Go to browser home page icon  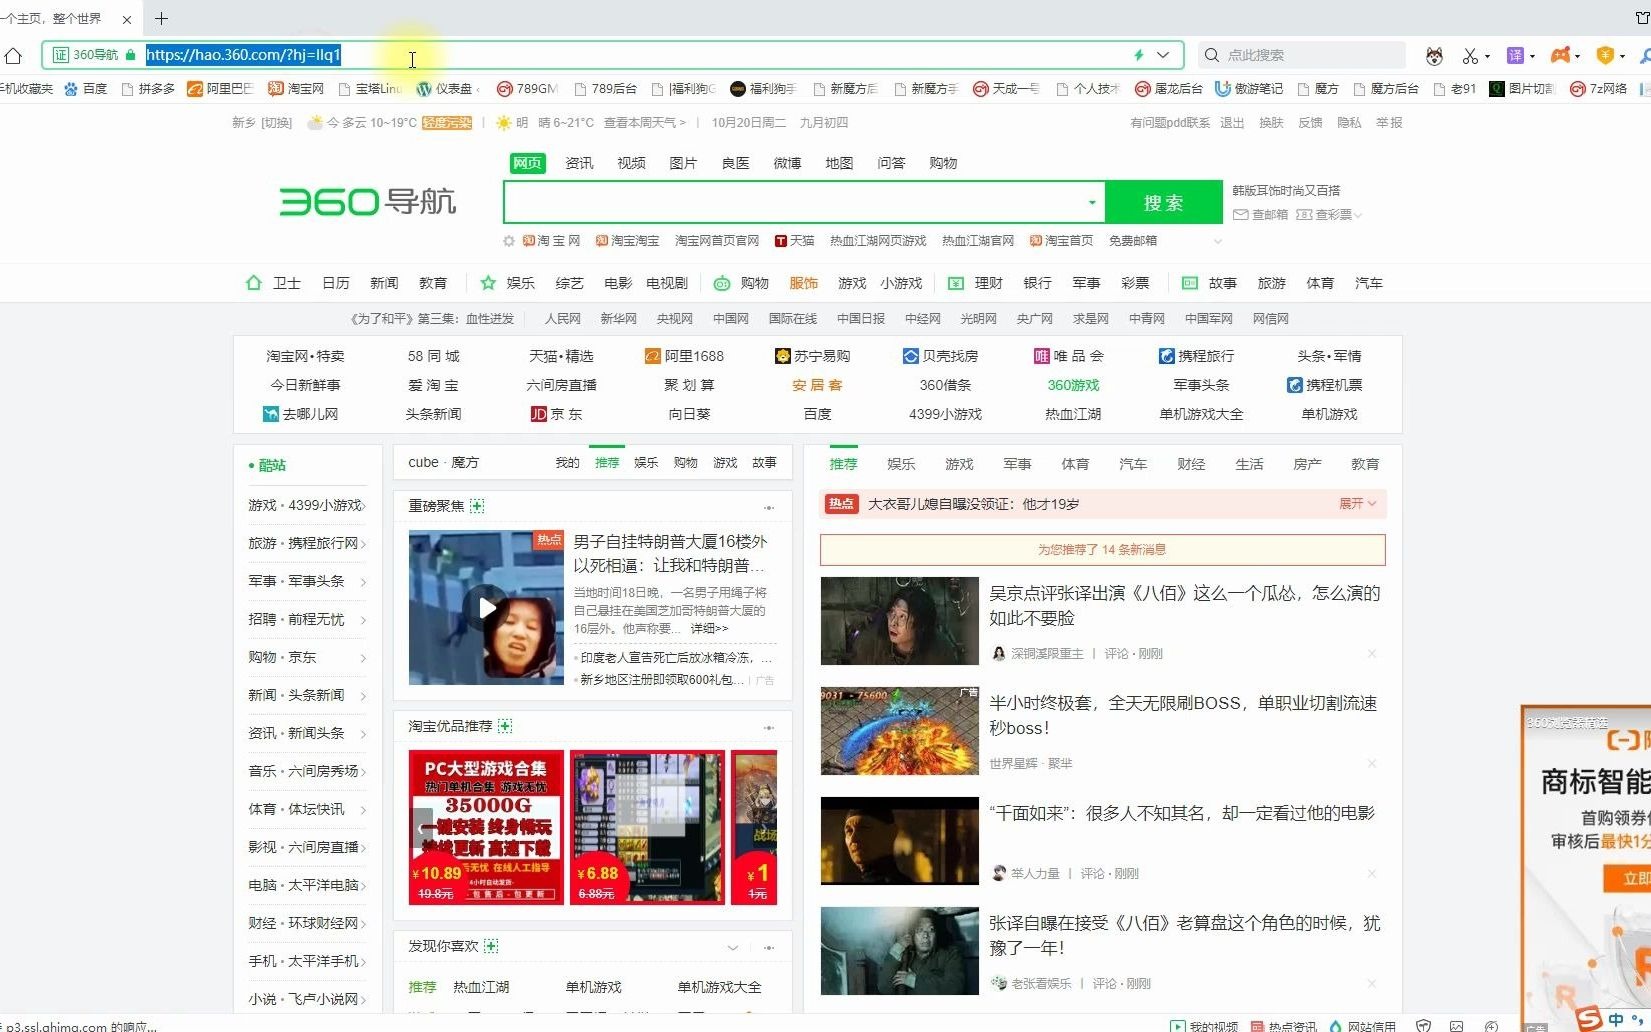pos(13,55)
